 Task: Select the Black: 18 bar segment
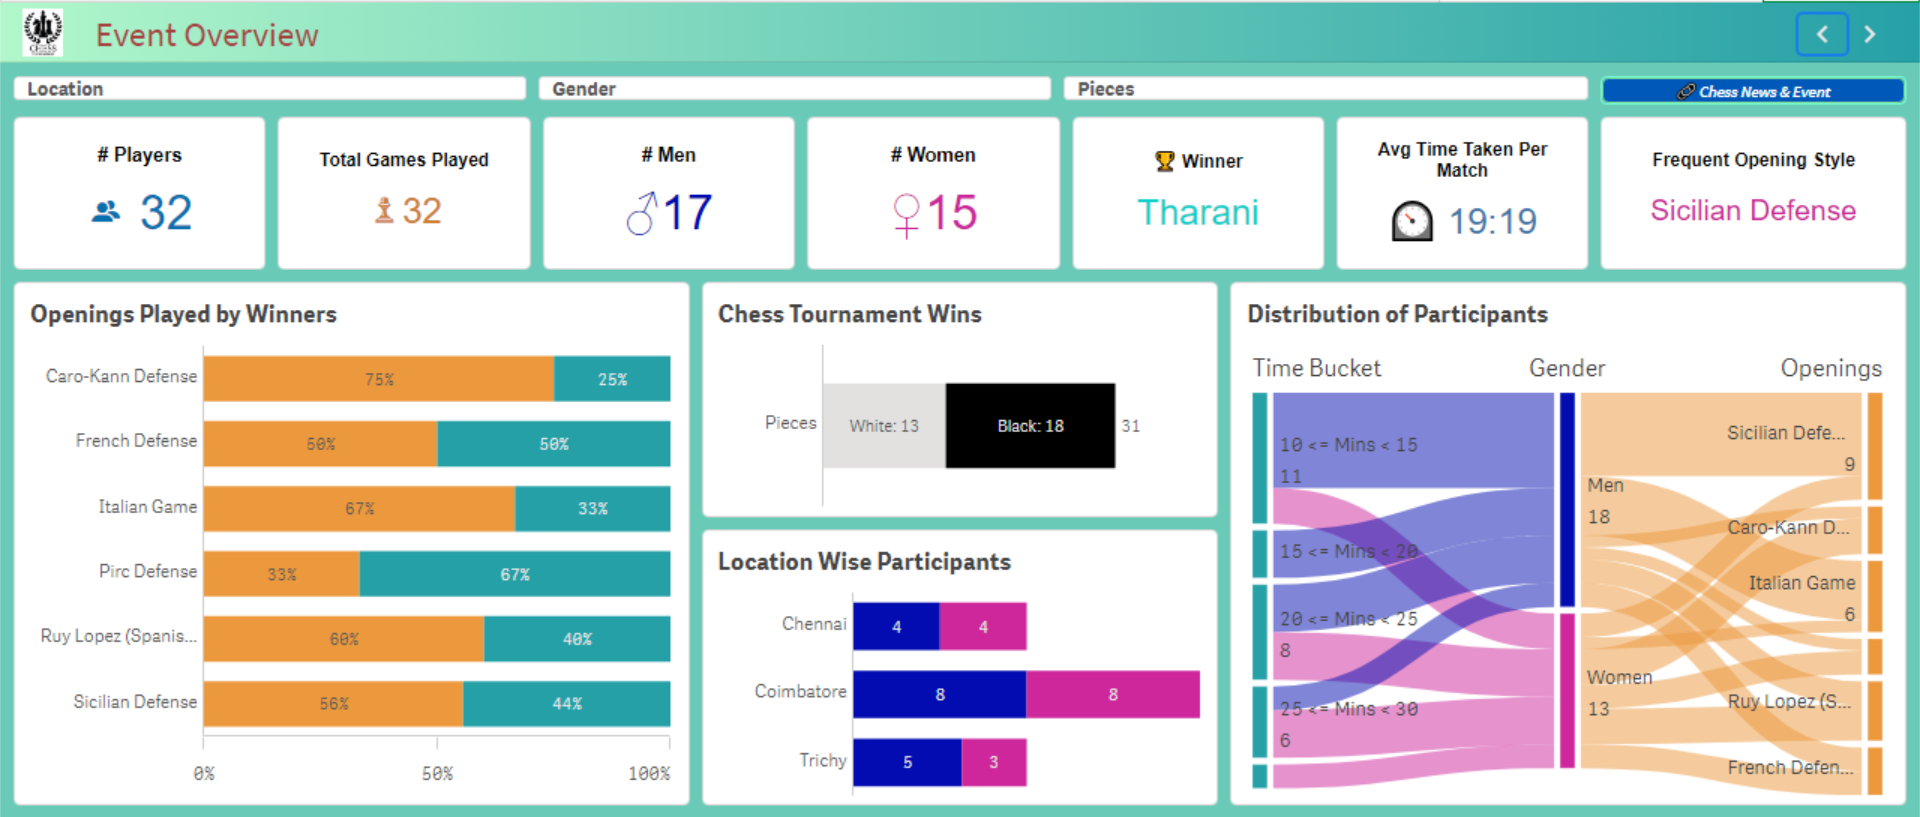[1030, 426]
